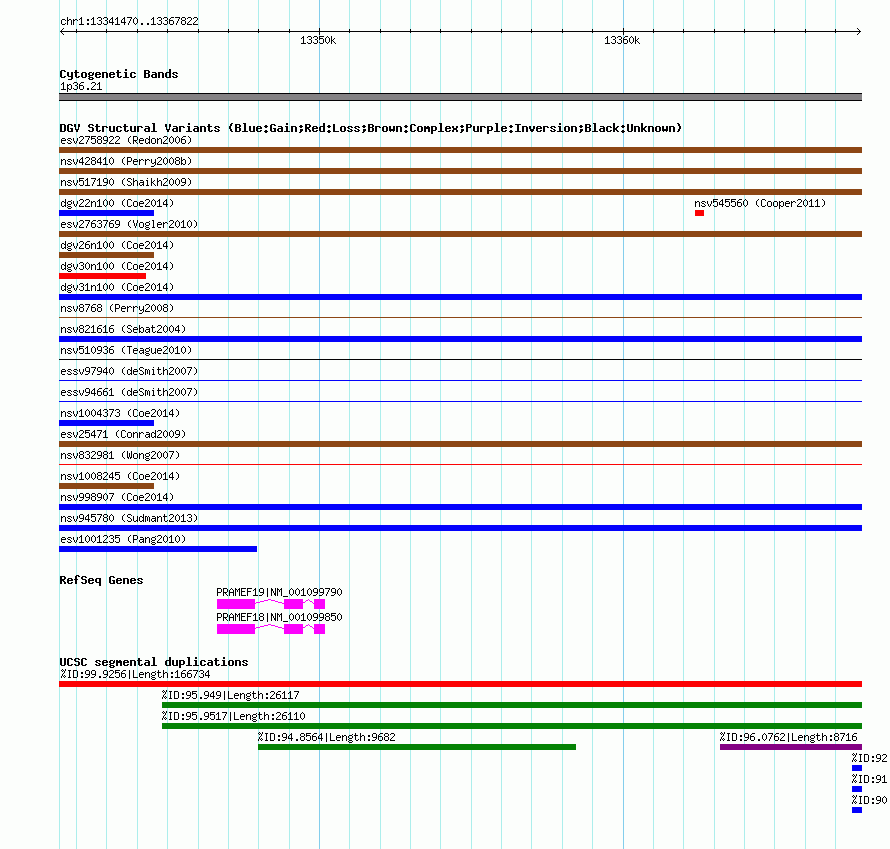The width and height of the screenshot is (890, 849).
Task: Click the ruler's left arrow end
Action: [62, 32]
